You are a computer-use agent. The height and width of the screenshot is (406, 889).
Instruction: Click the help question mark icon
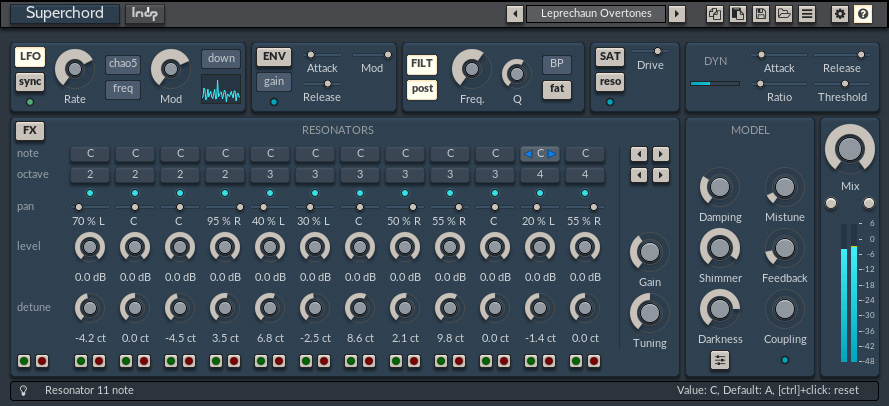coord(863,14)
